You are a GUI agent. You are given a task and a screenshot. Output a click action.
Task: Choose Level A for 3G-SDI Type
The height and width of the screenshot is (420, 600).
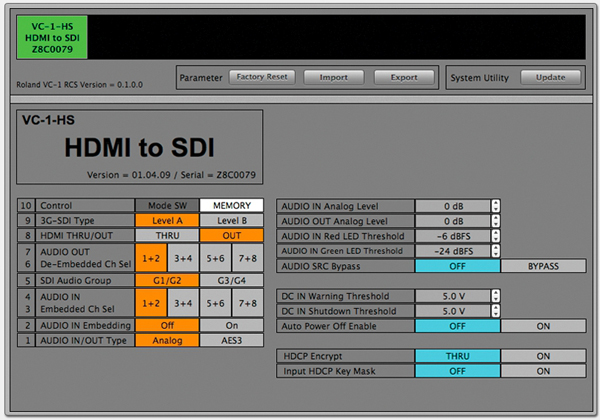click(x=167, y=220)
